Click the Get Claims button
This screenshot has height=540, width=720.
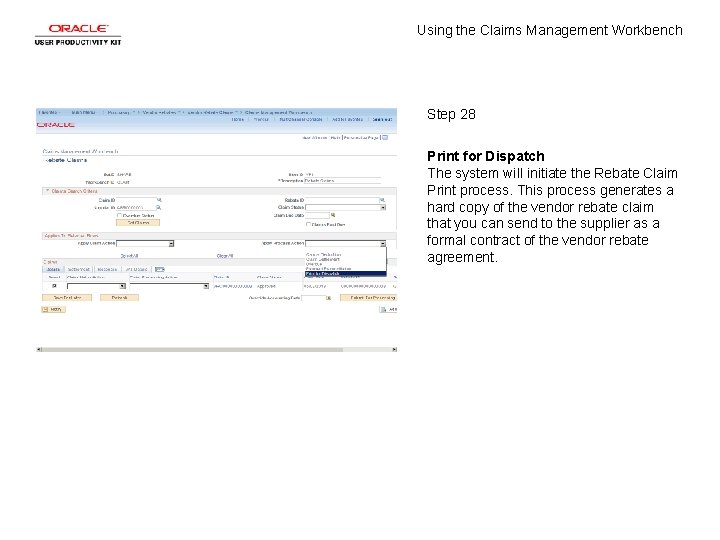coord(138,223)
